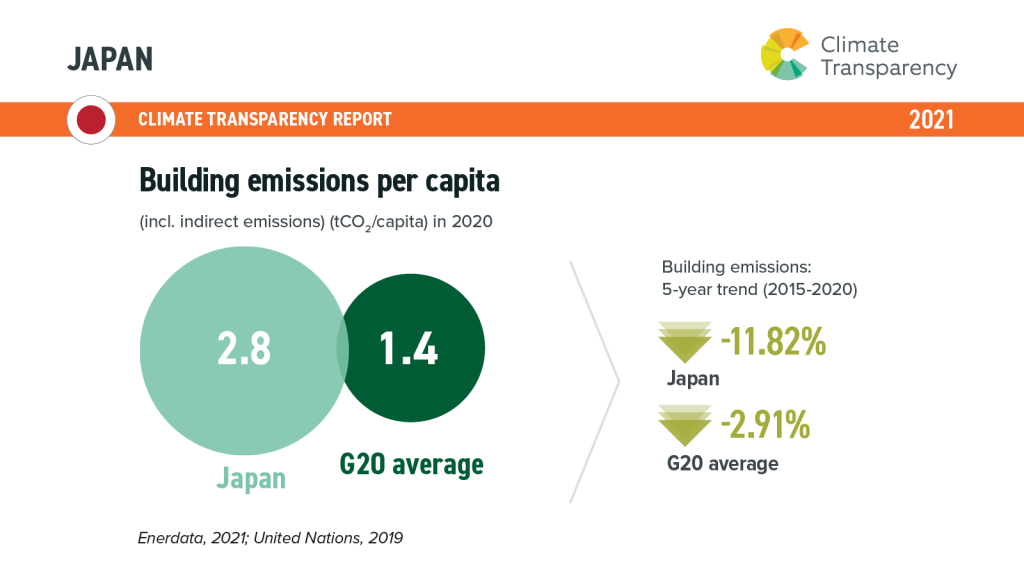1024x576 pixels.
Task: Click the Enerdata 2021 source citation
Action: pos(270,538)
